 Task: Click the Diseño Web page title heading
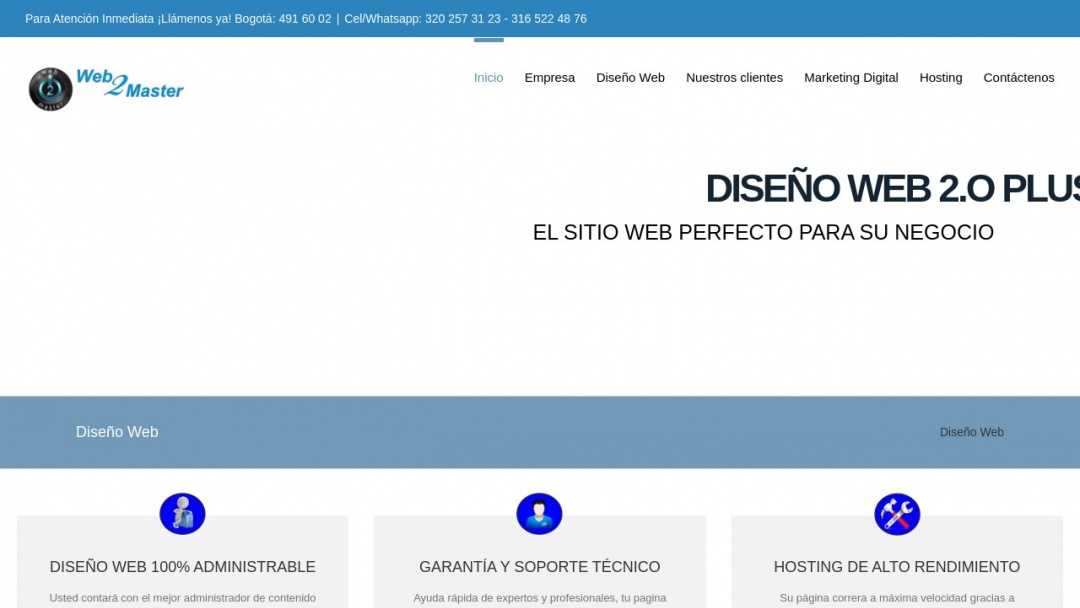pos(117,432)
